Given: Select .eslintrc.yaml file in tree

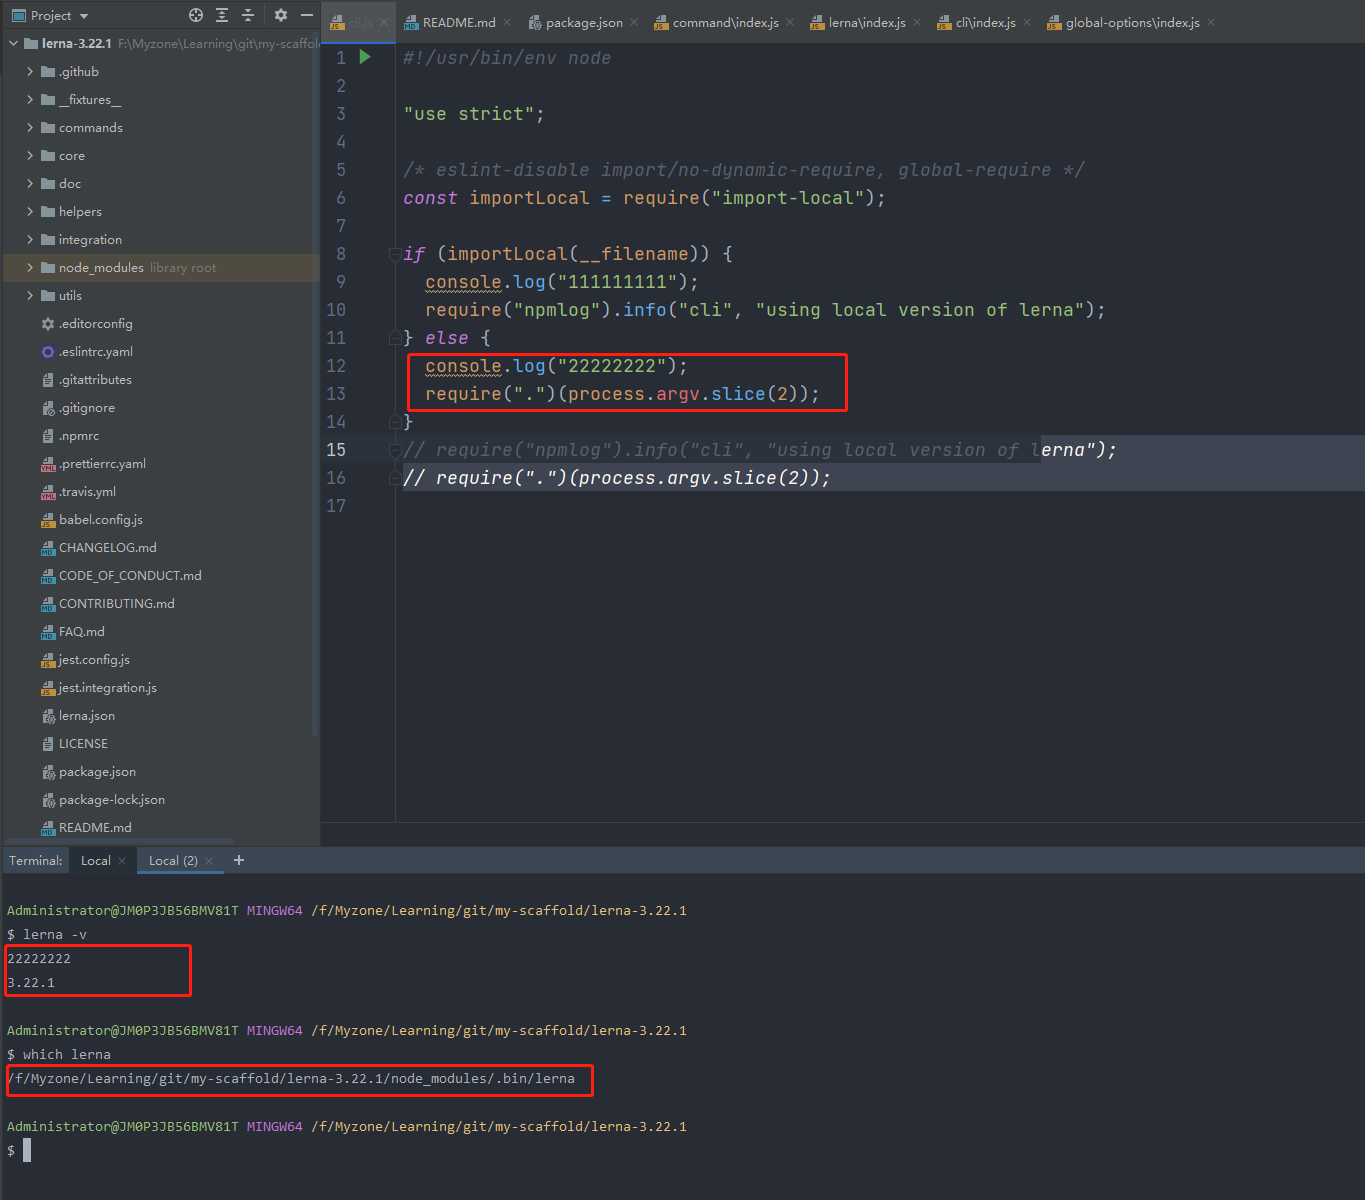Looking at the screenshot, I should (86, 351).
